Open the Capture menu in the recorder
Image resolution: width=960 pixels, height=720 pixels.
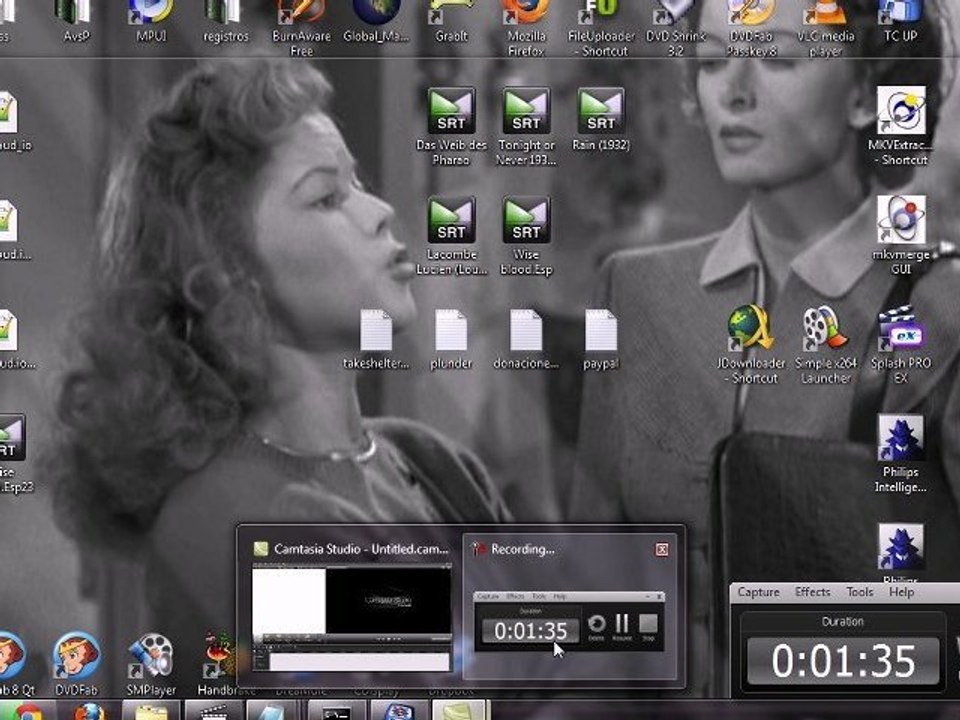(x=758, y=592)
